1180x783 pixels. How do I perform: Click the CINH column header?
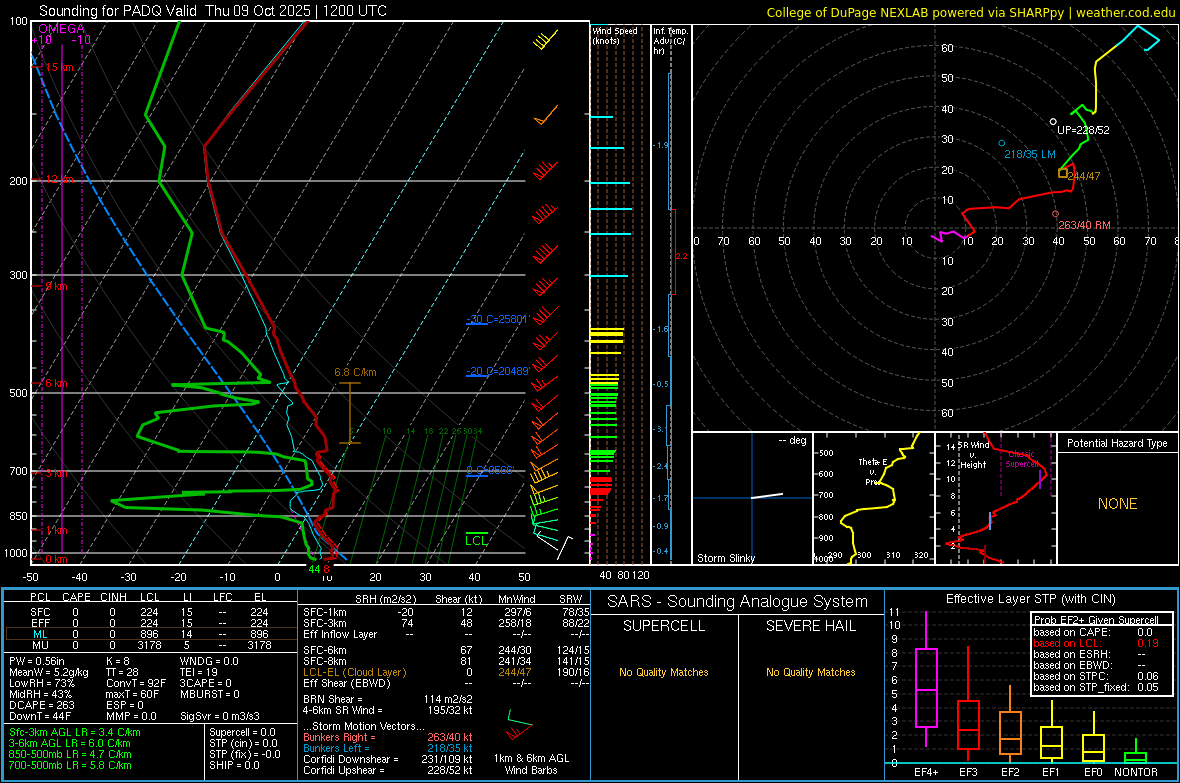tap(113, 597)
